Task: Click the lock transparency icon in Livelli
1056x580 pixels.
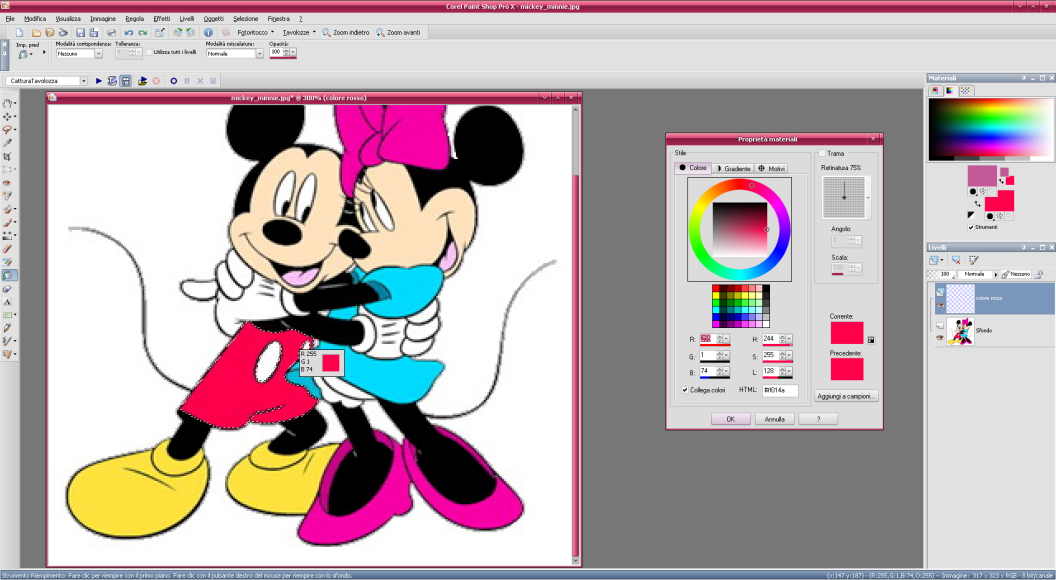Action: click(1038, 274)
